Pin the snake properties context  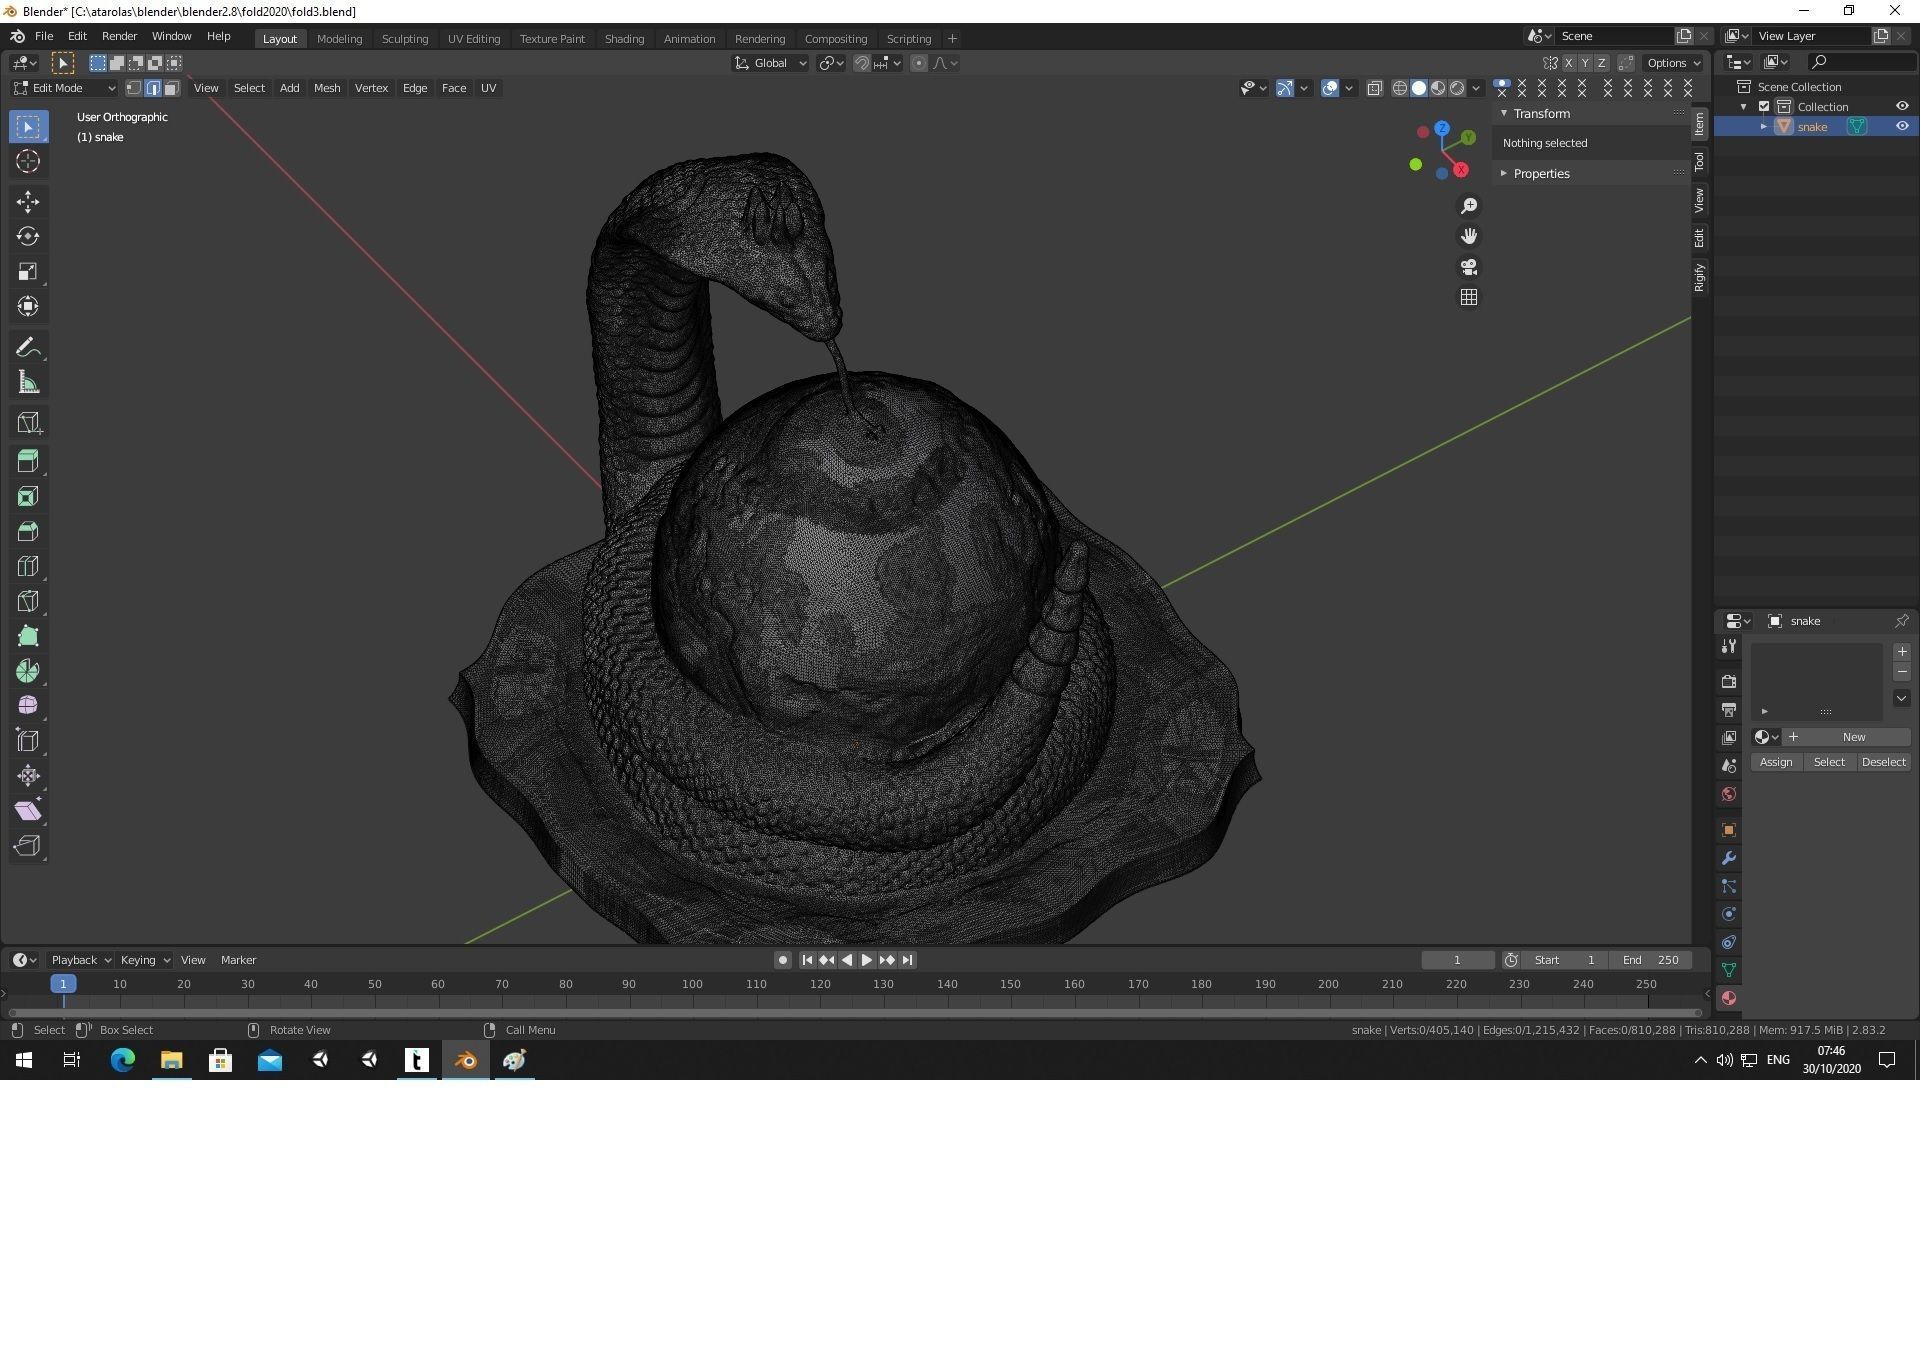(x=1901, y=621)
